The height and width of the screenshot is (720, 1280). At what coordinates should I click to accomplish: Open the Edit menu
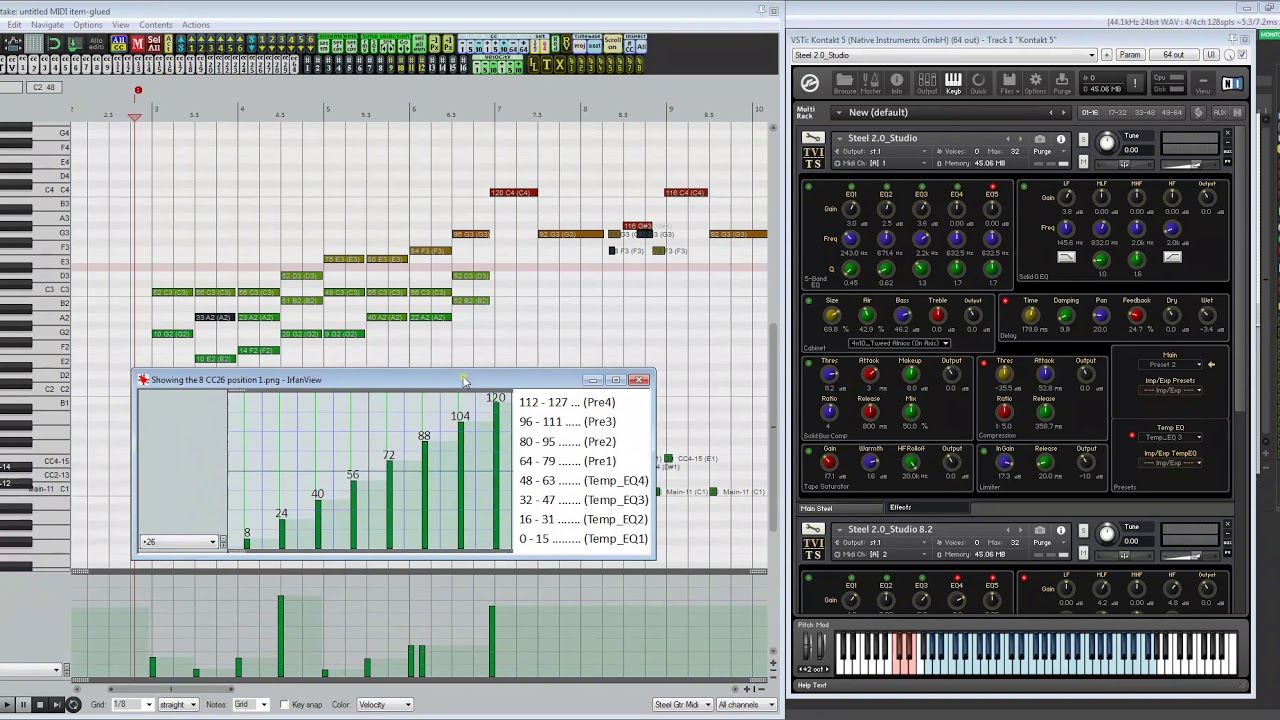pos(14,25)
